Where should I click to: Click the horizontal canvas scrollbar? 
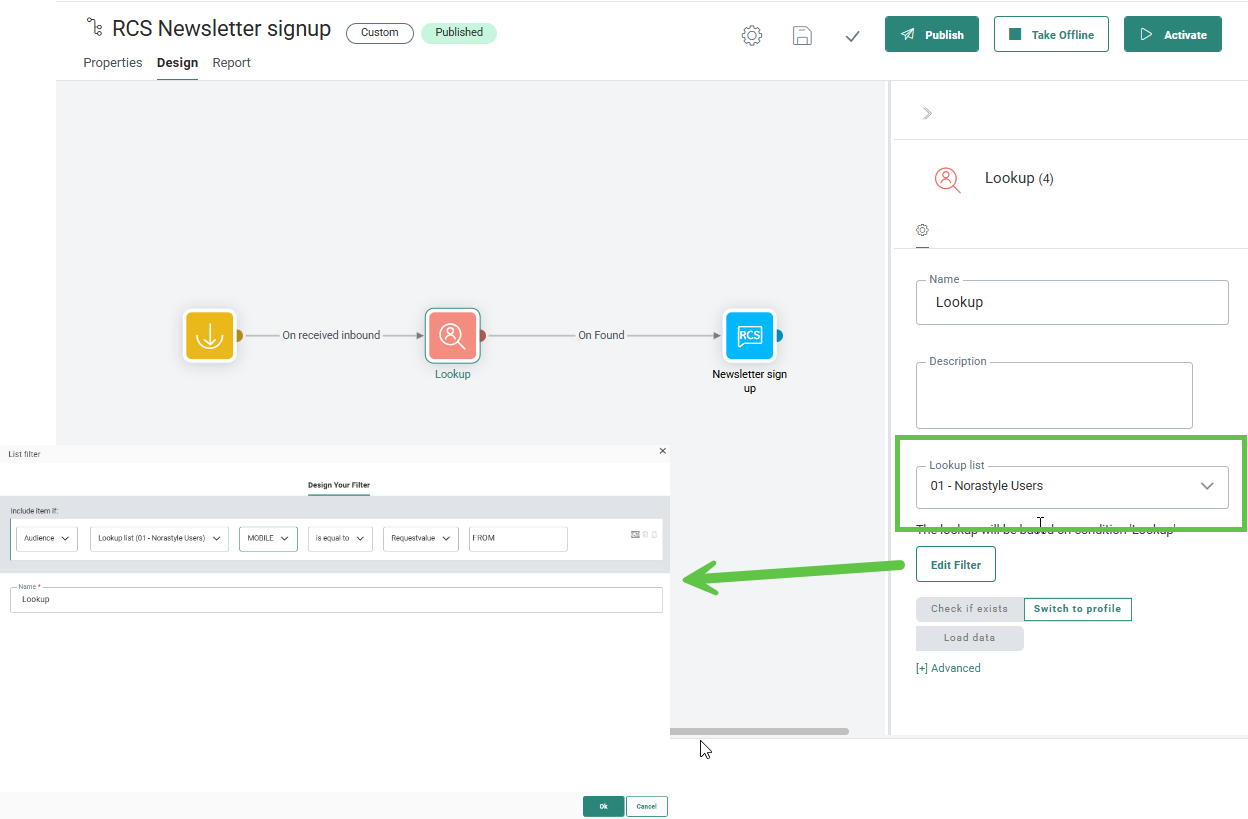[758, 732]
